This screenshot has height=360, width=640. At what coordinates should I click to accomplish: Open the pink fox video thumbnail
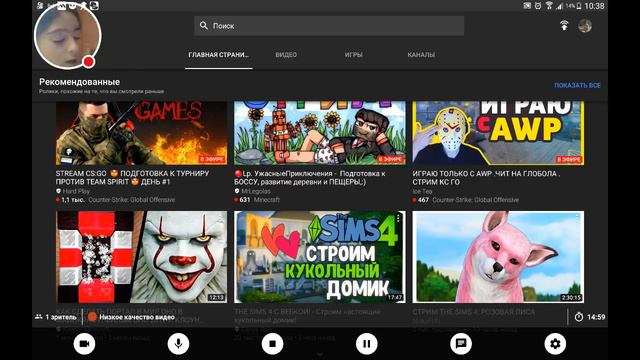498,257
